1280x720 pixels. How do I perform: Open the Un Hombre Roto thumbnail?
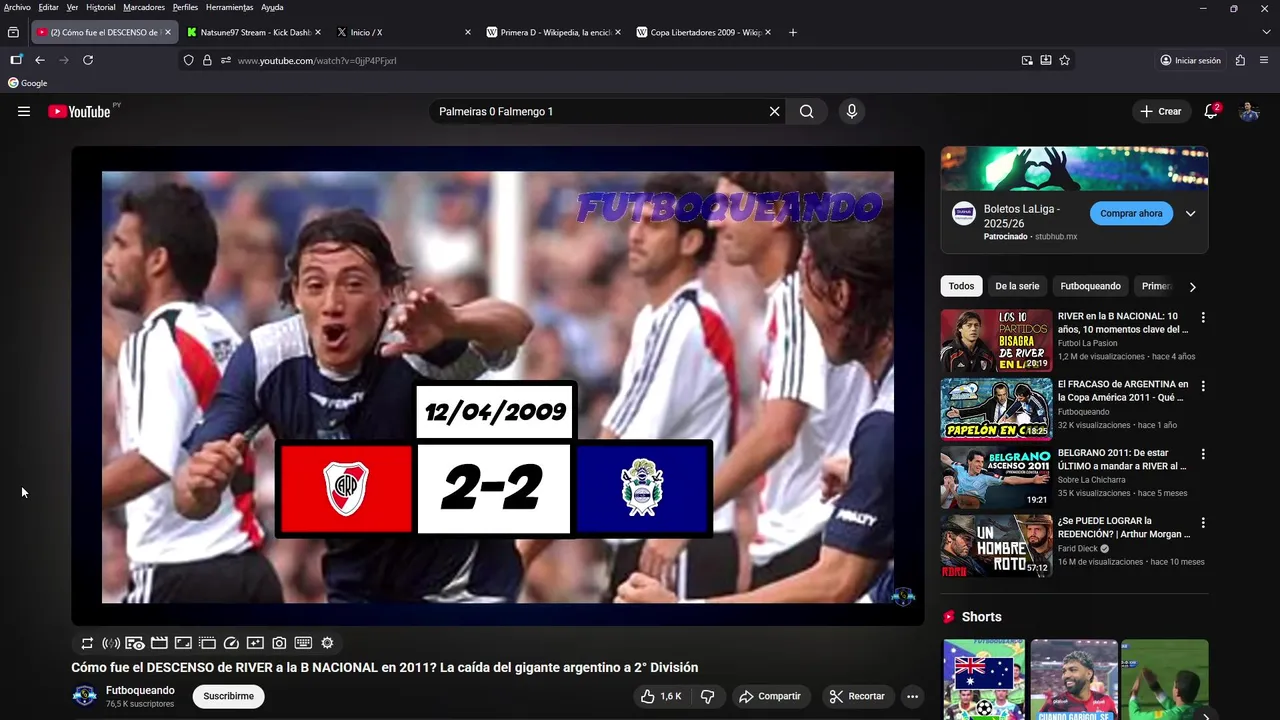coord(996,545)
